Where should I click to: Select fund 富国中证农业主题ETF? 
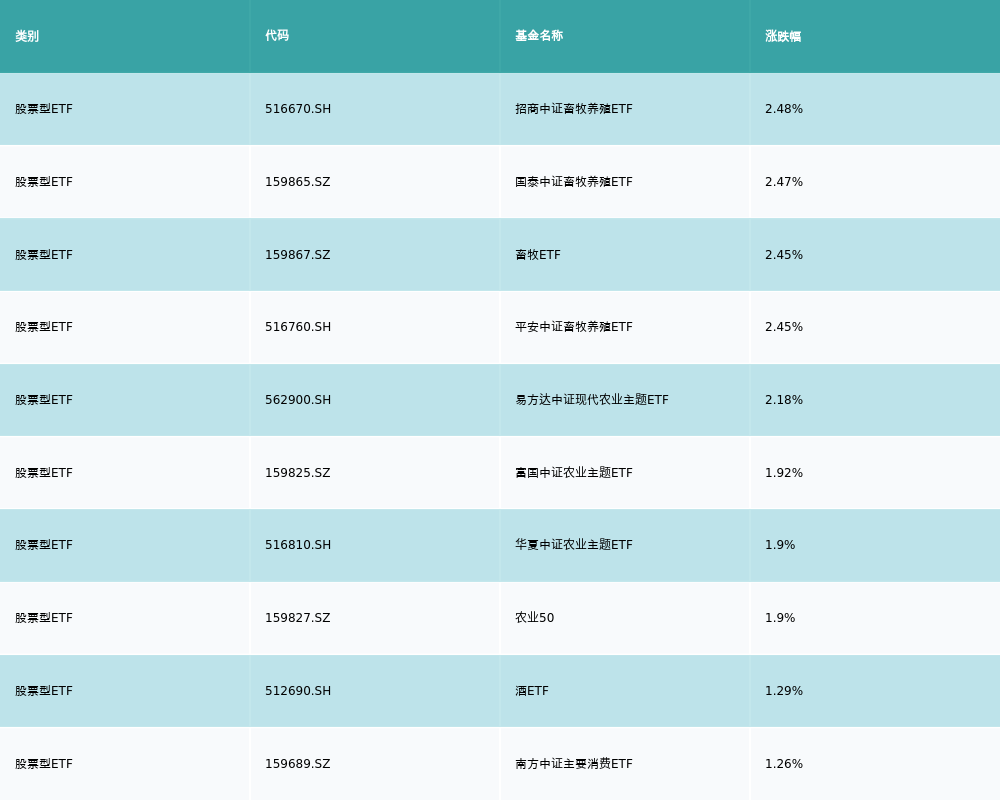pos(574,473)
